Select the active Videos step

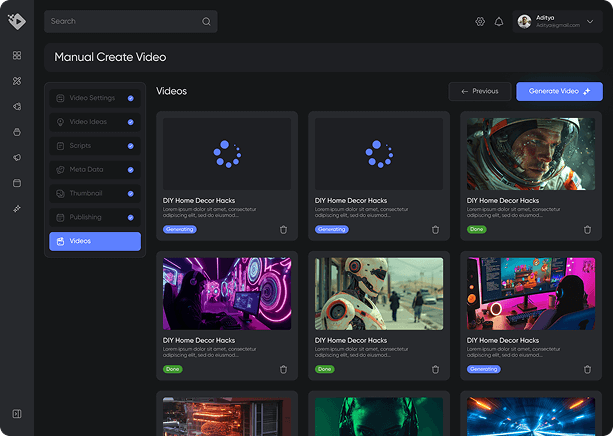(x=95, y=241)
